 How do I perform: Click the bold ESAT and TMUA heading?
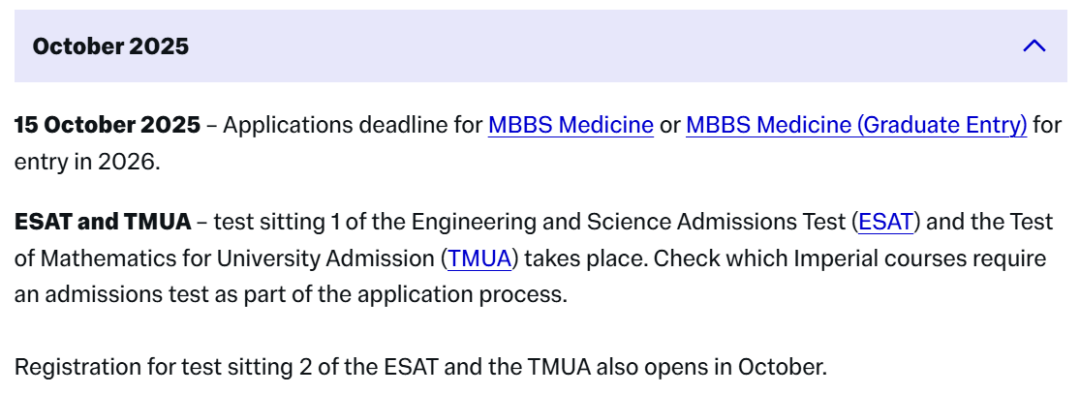(103, 222)
